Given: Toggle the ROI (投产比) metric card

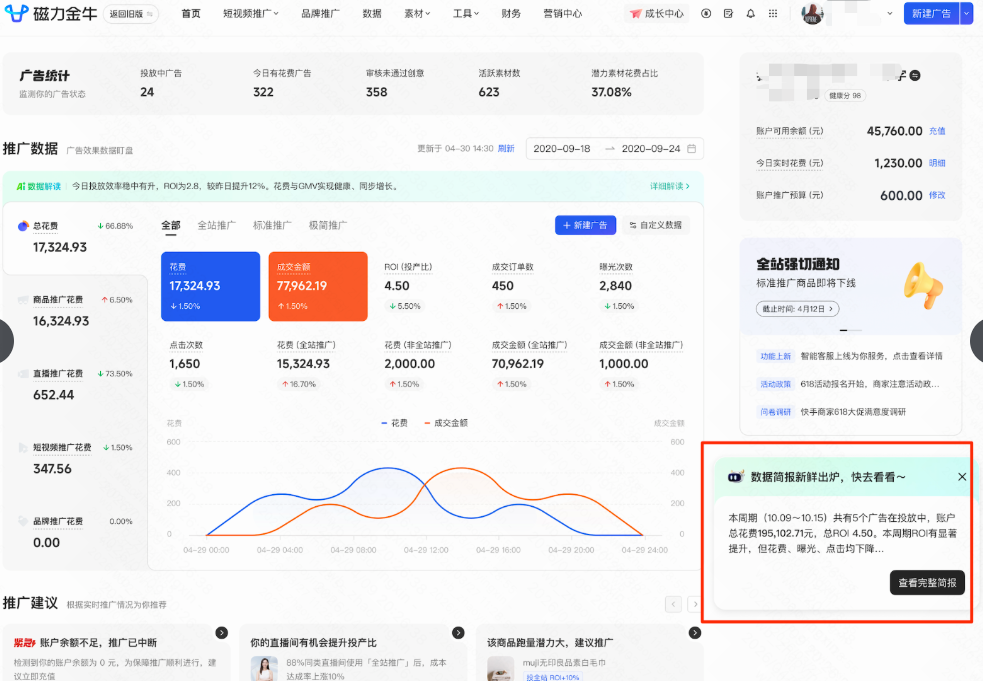Looking at the screenshot, I should pyautogui.click(x=426, y=287).
